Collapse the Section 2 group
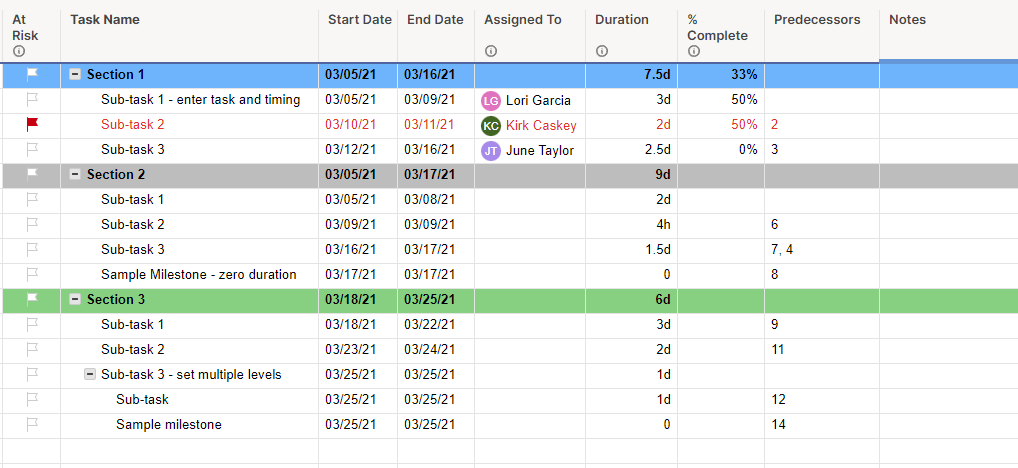The width and height of the screenshot is (1018, 468). pyautogui.click(x=75, y=175)
